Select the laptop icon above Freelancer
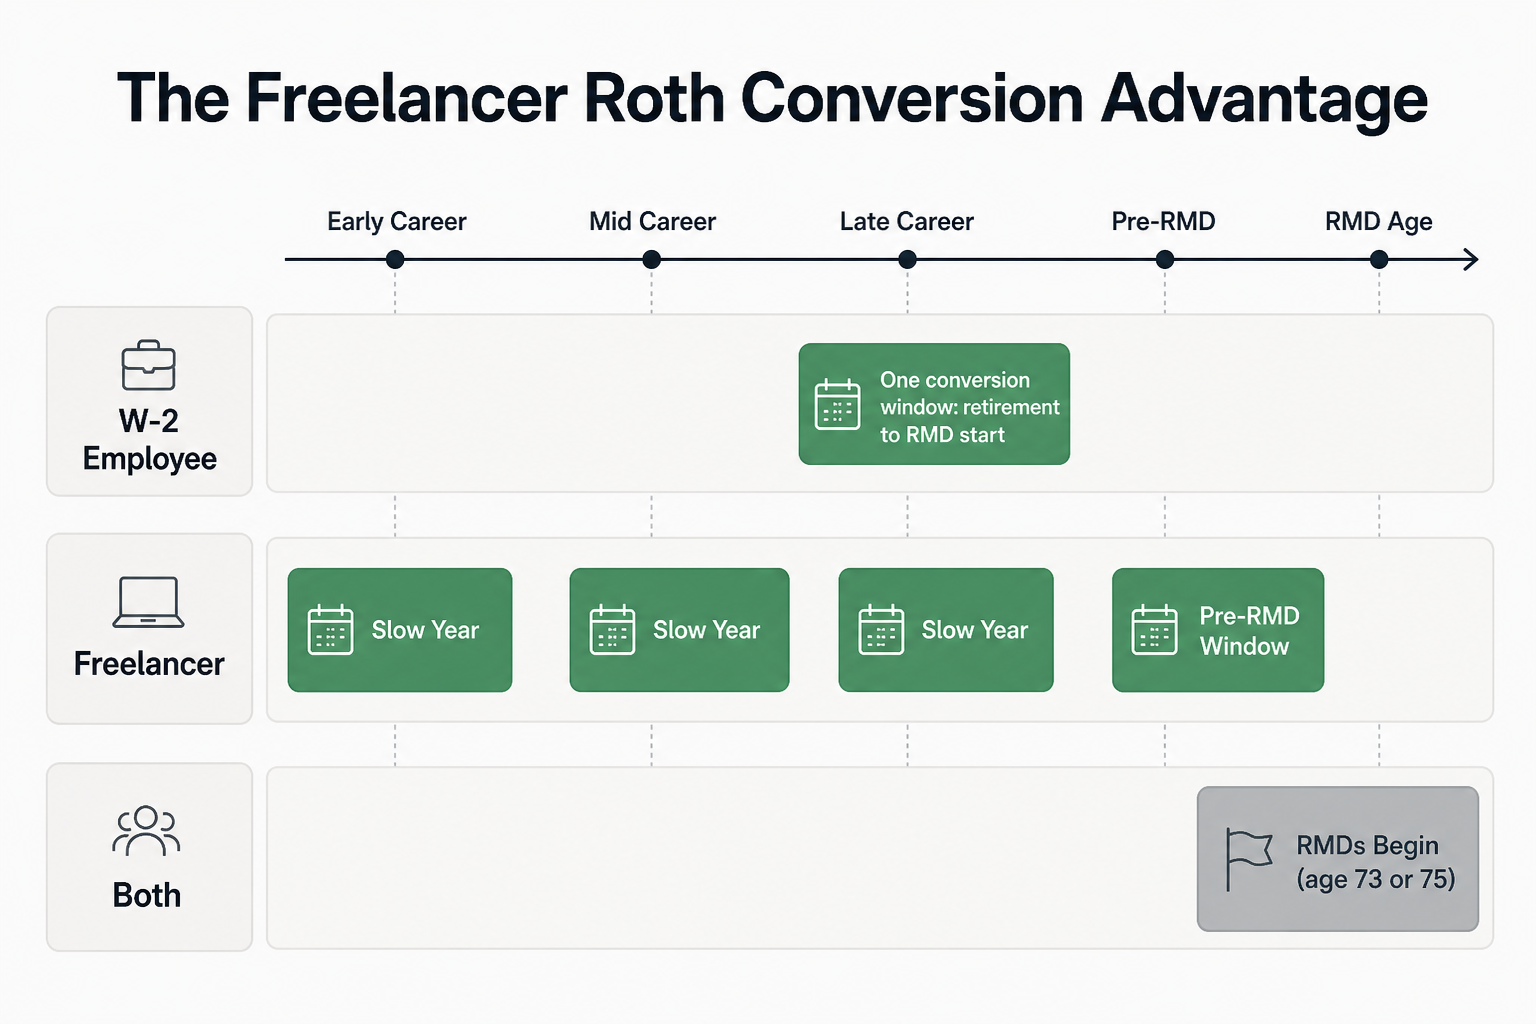 click(148, 602)
